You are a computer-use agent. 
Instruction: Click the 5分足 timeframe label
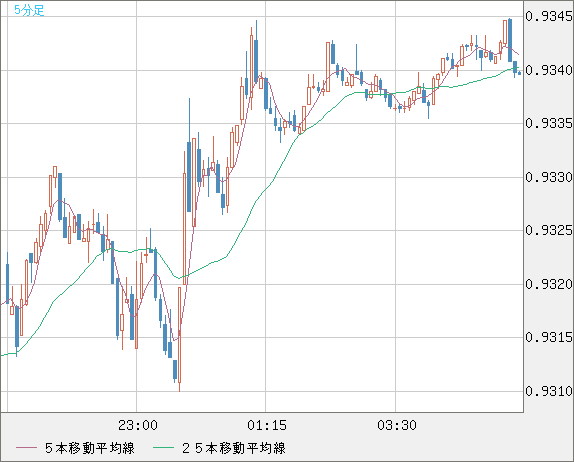click(29, 10)
